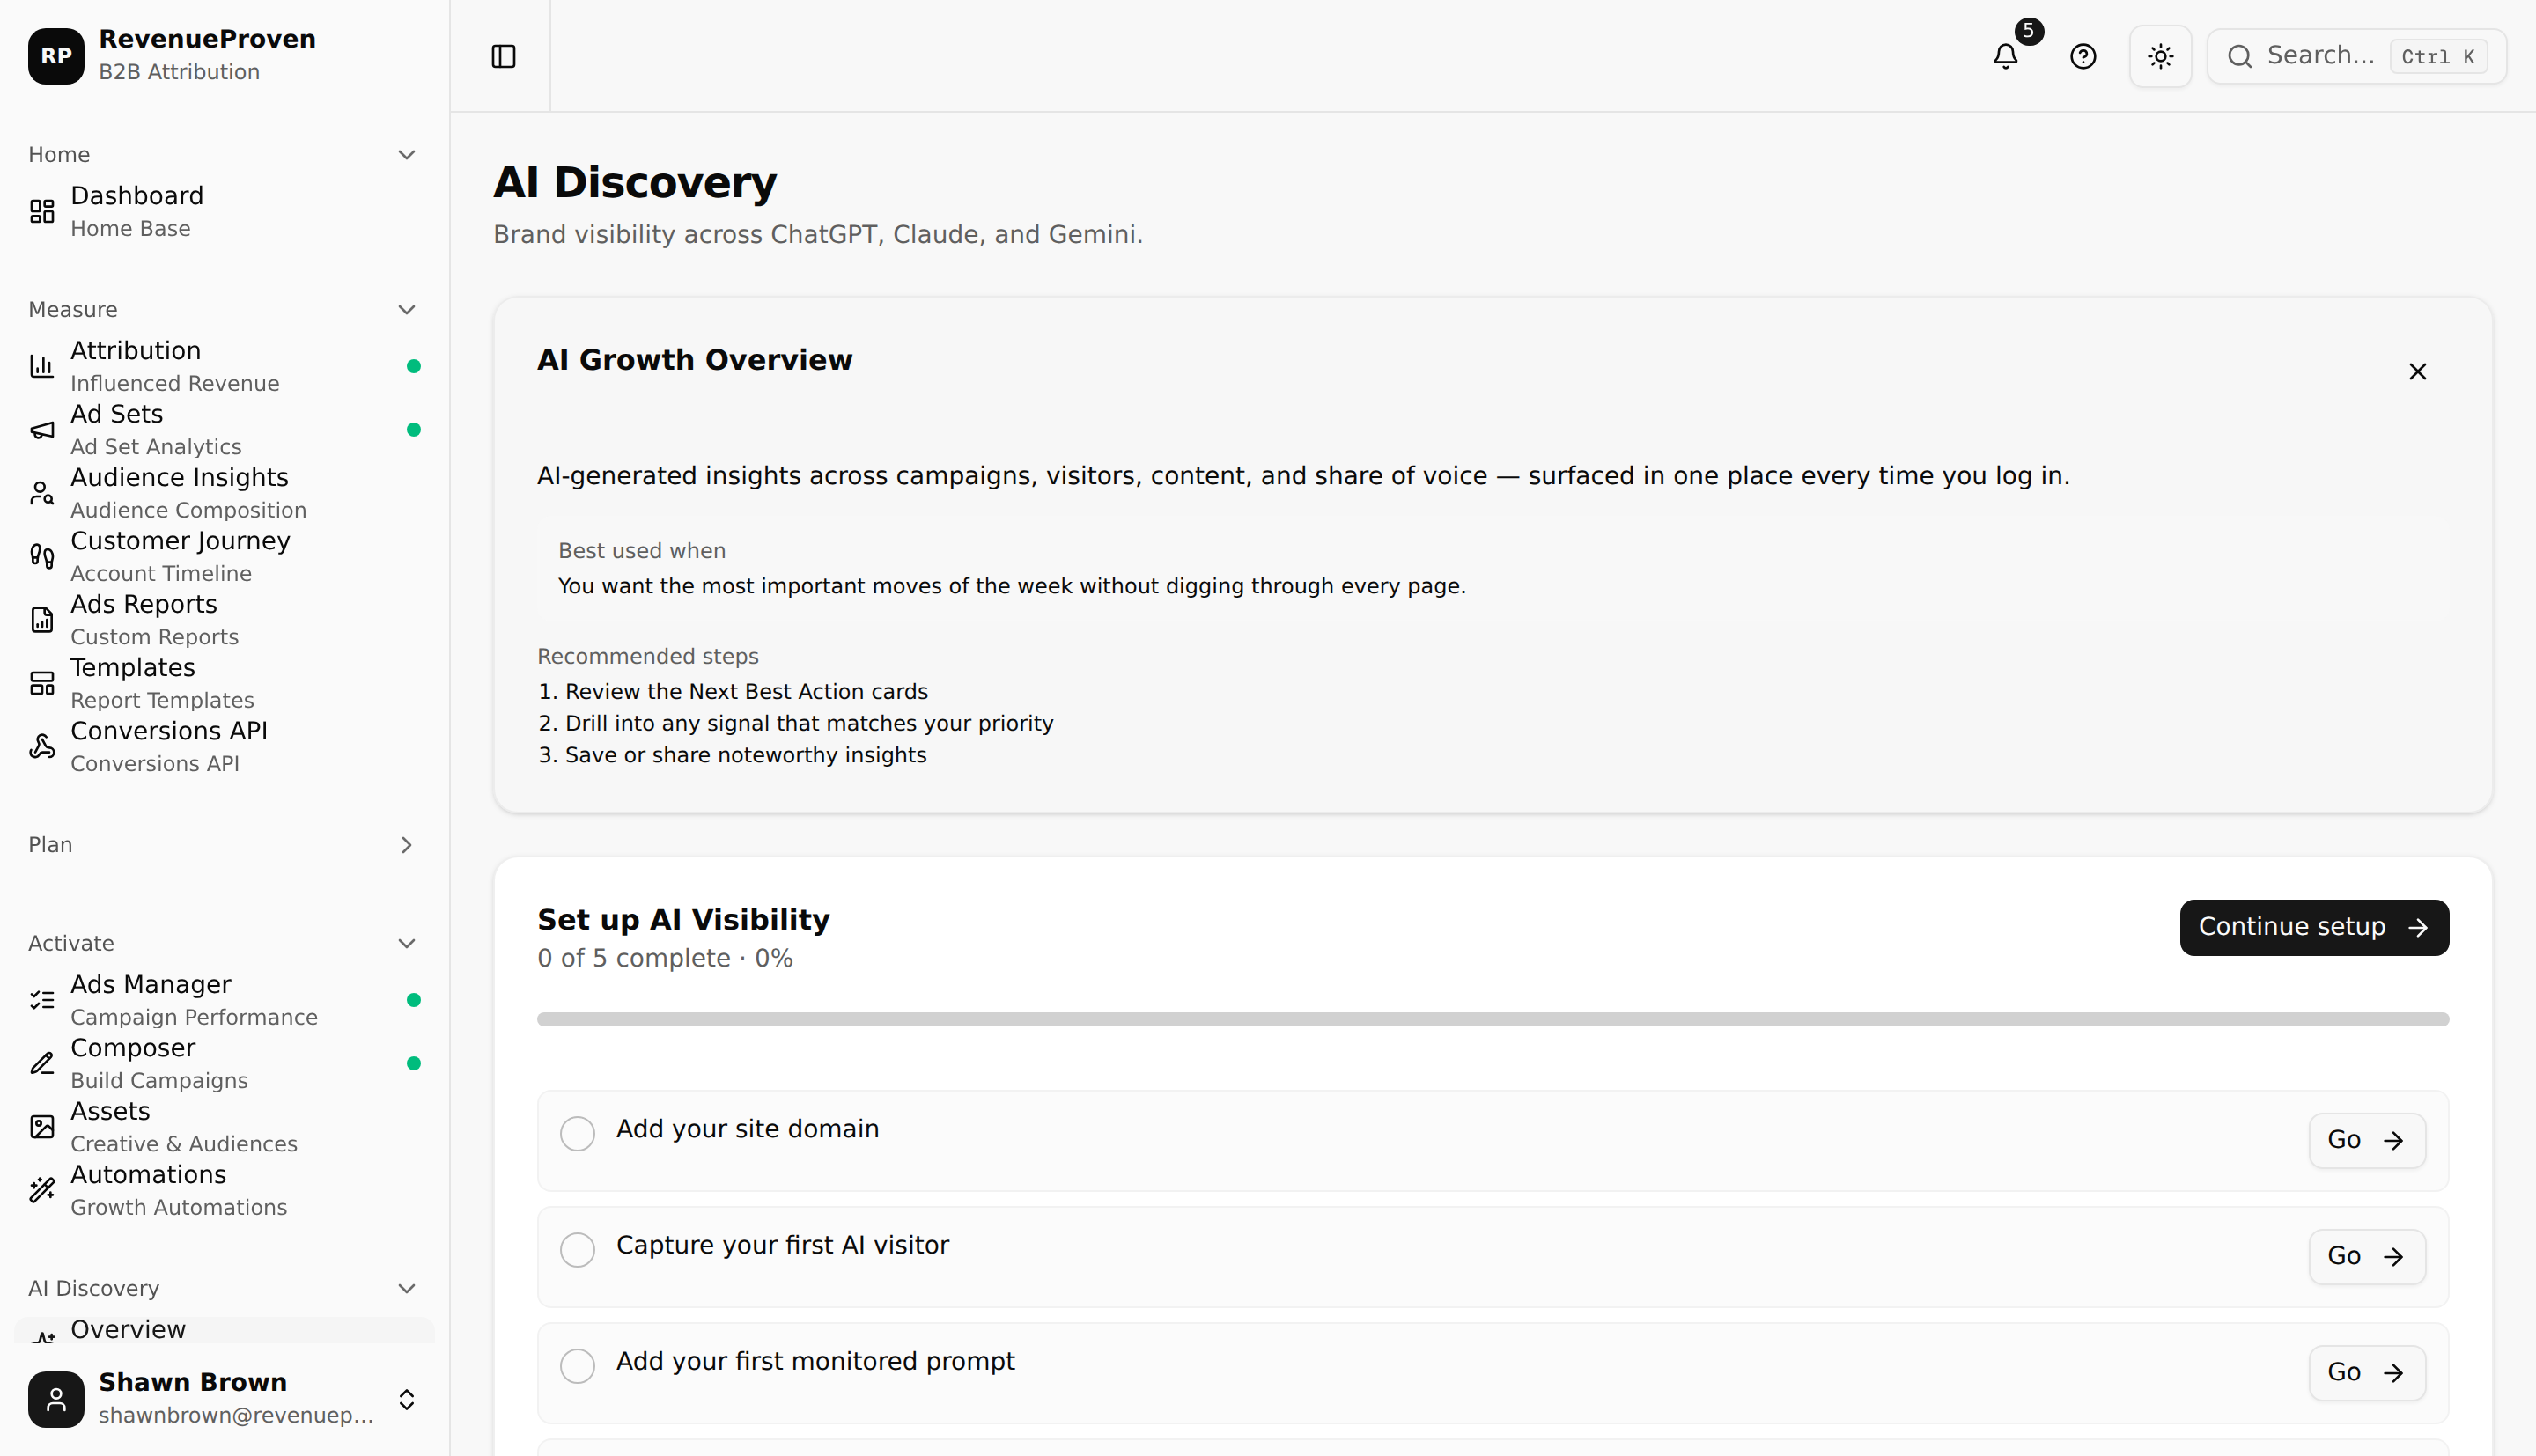The height and width of the screenshot is (1456, 2536).
Task: Click the green status dot beside Ads Manager
Action: point(414,1000)
